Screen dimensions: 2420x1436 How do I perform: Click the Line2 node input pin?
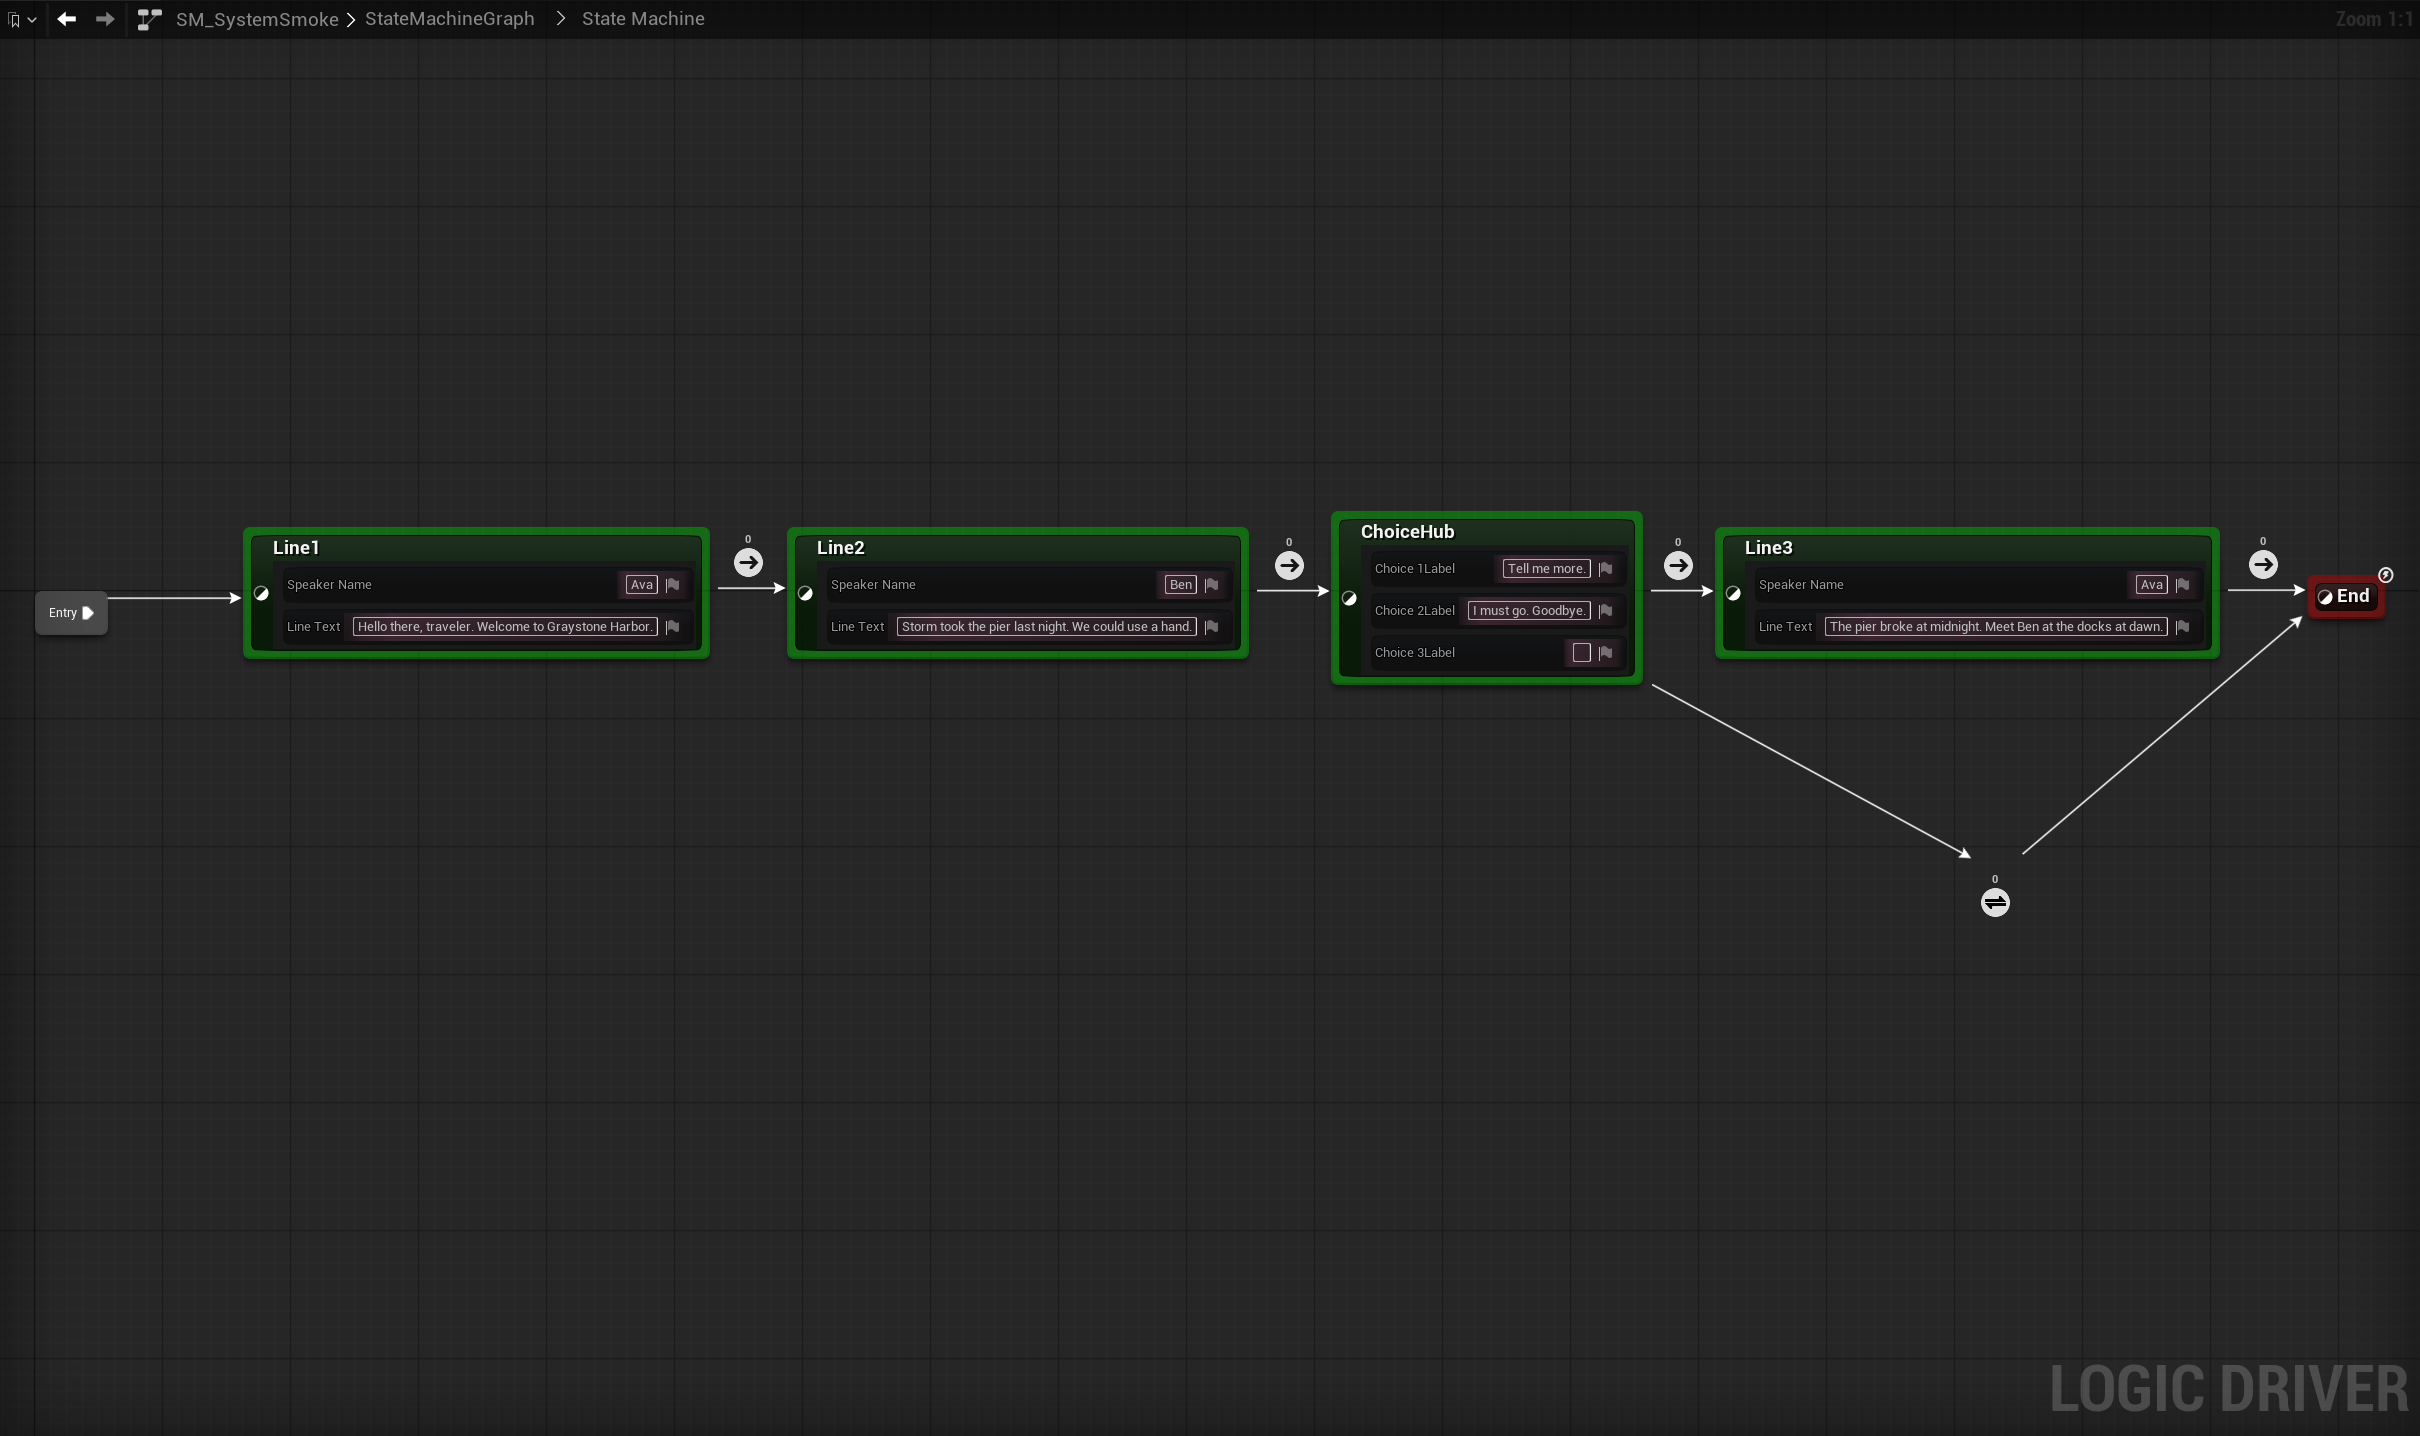tap(806, 594)
